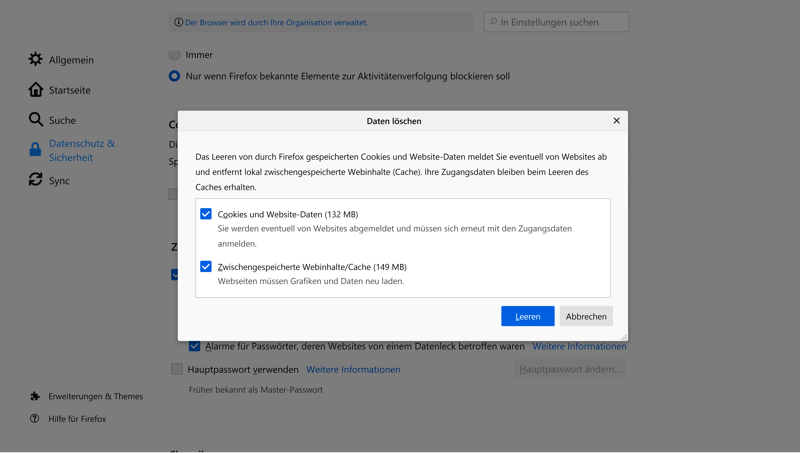Uncheck Cookies und Website-Daten checkbox
This screenshot has width=800, height=453.
pyautogui.click(x=206, y=214)
